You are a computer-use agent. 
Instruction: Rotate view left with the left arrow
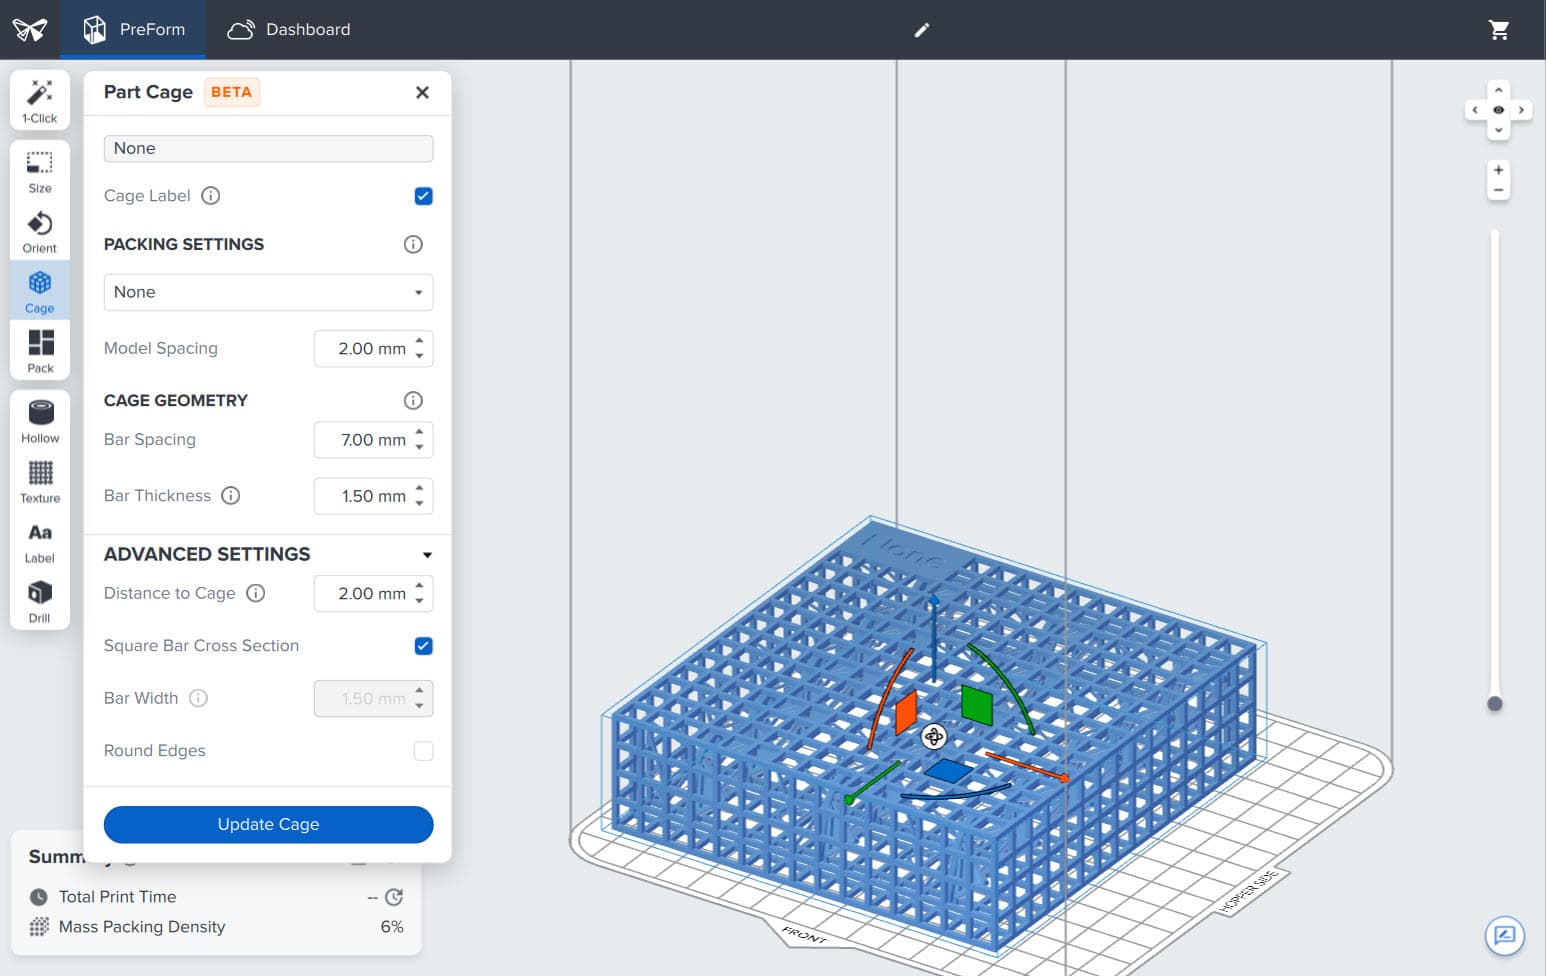point(1475,110)
